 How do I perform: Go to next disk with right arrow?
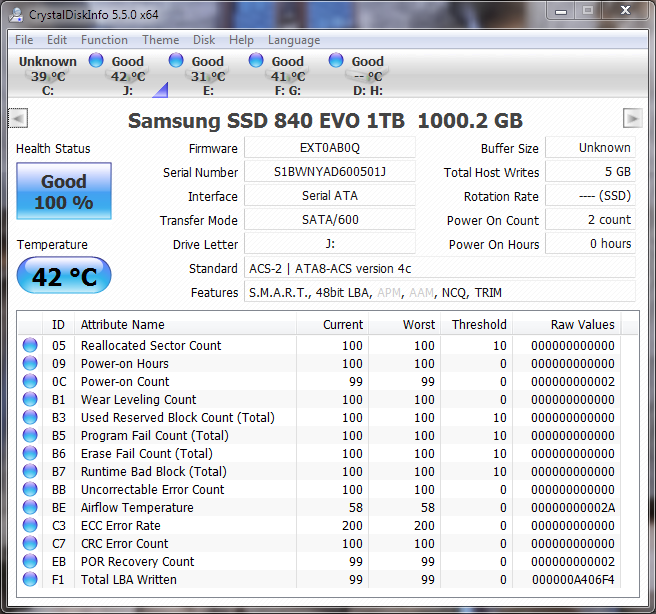632,118
